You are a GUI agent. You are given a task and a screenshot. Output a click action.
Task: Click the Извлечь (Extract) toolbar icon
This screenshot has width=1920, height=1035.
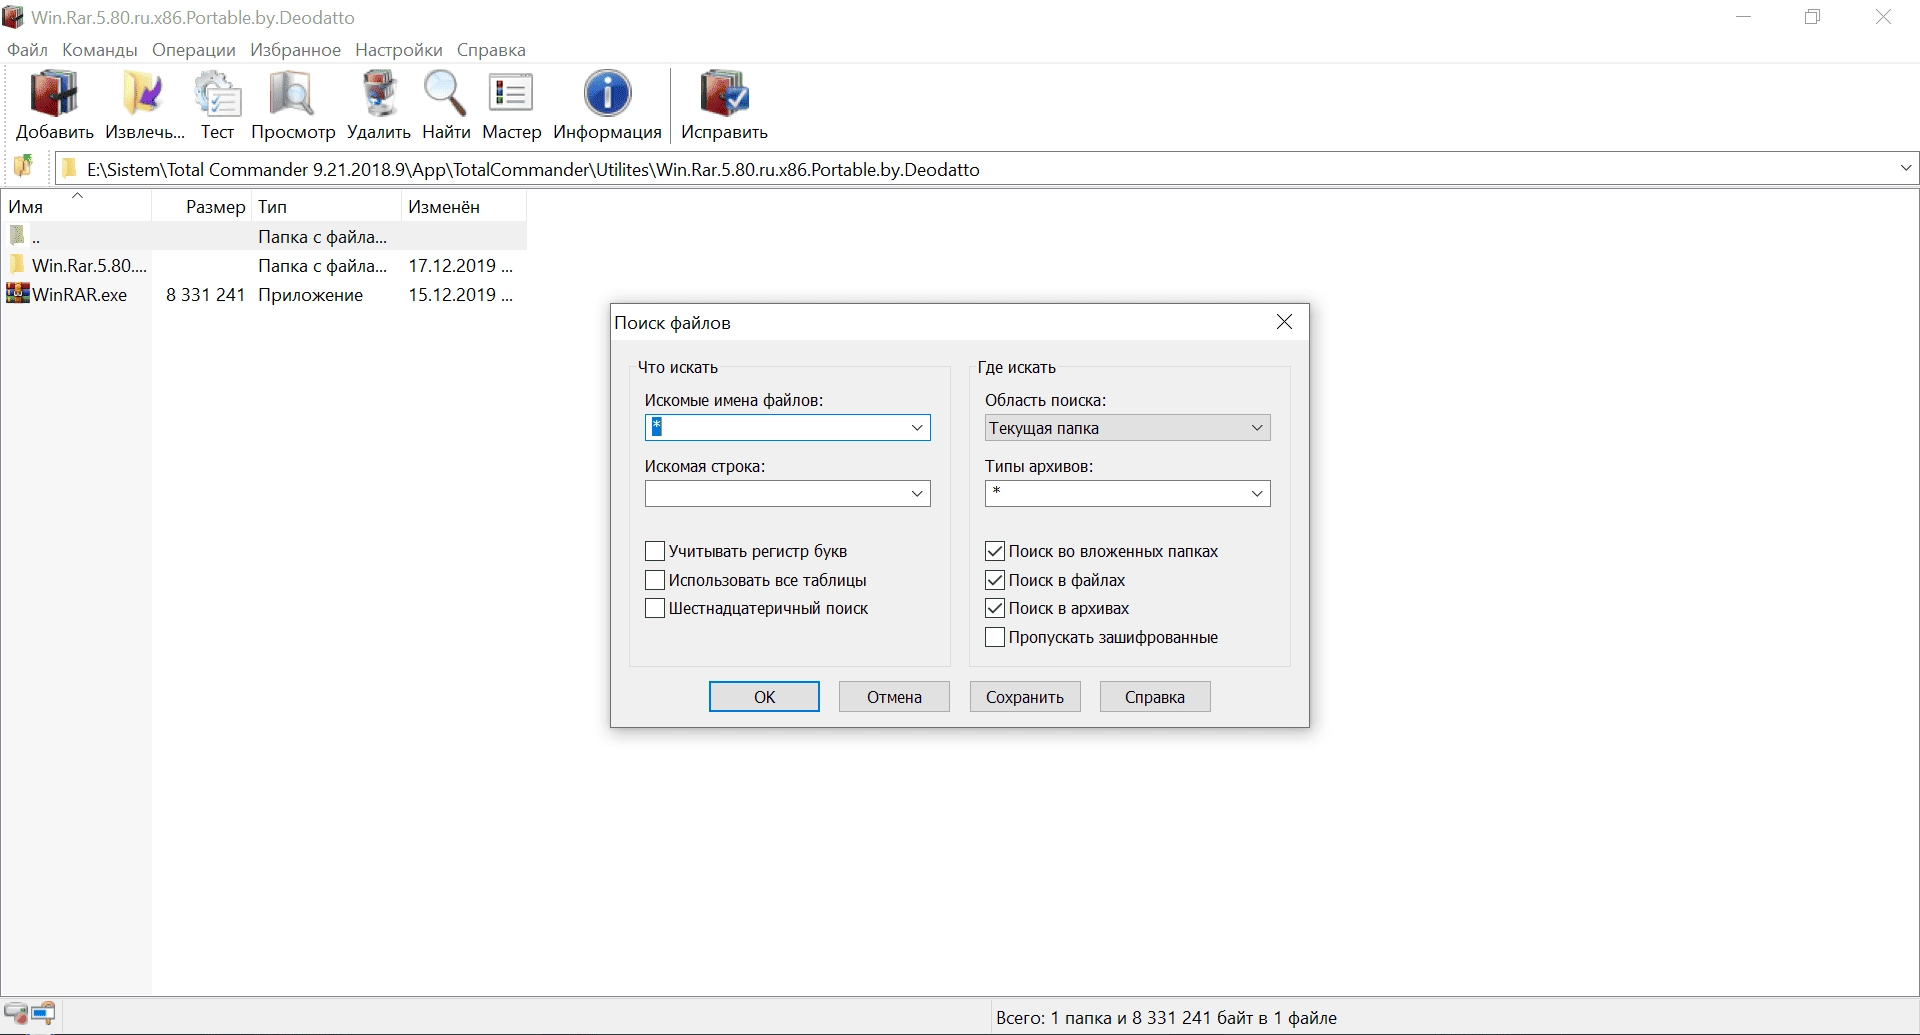click(143, 94)
